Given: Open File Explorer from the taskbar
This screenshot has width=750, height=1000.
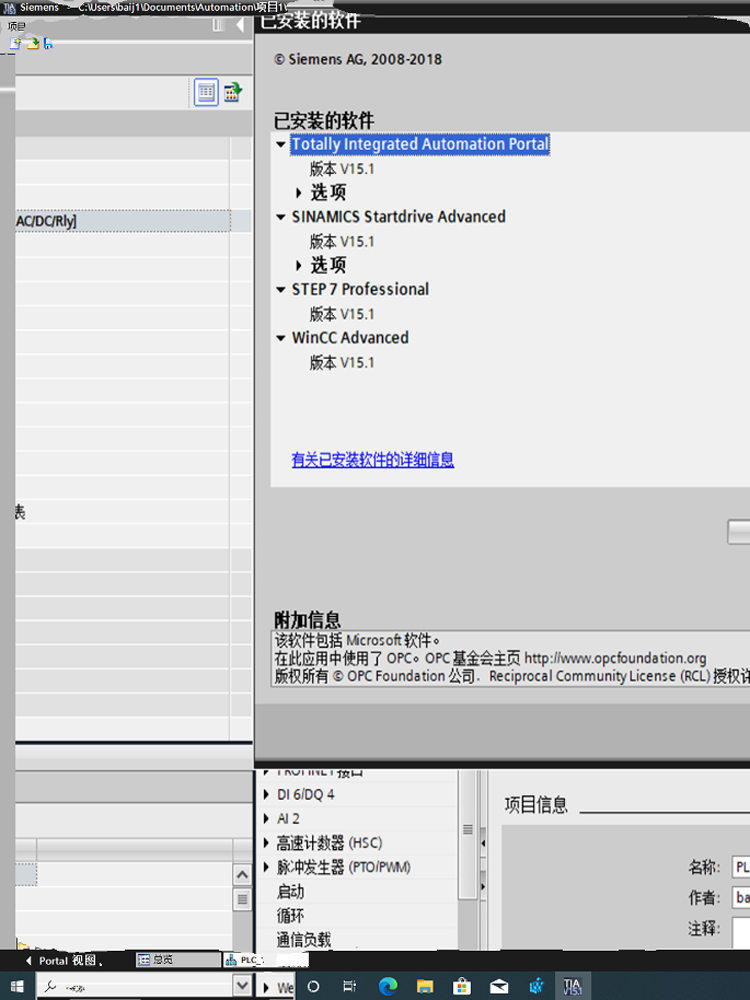Looking at the screenshot, I should click(x=424, y=985).
